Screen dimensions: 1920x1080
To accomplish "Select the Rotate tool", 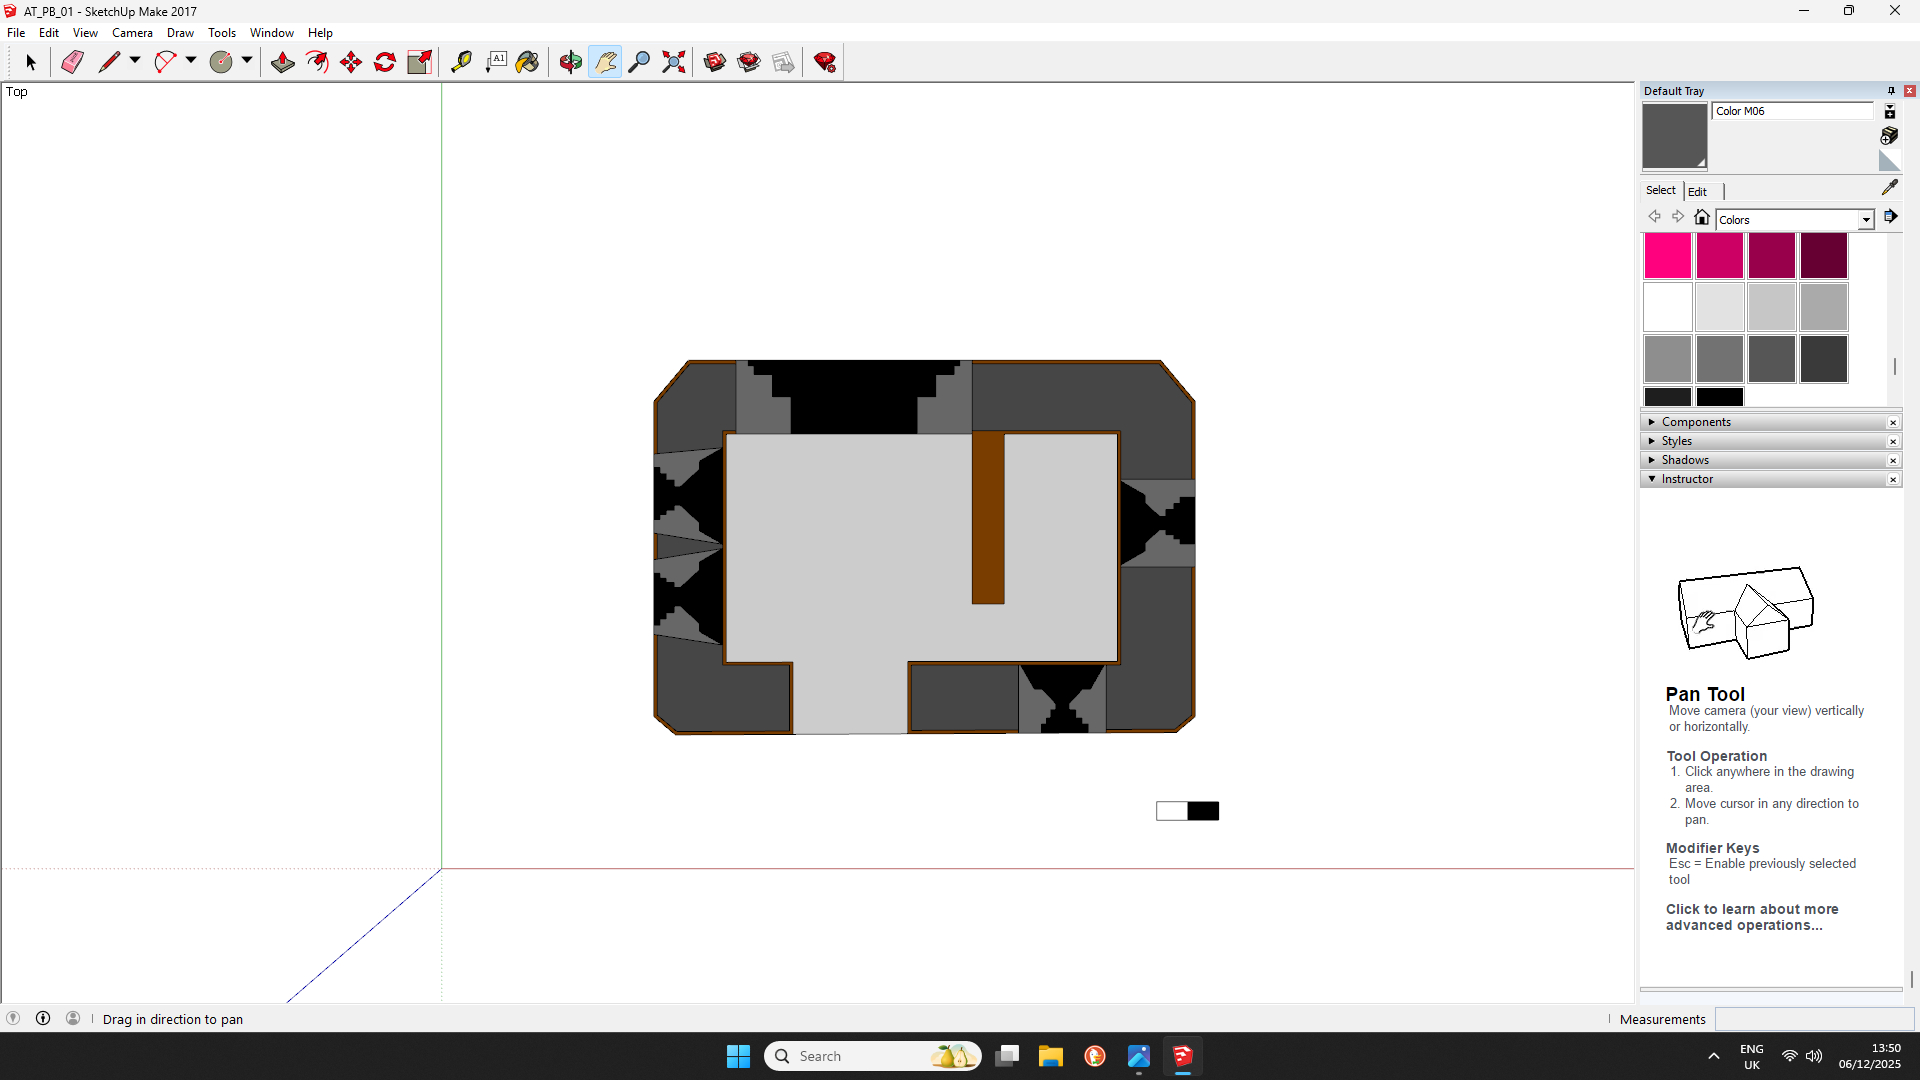I will click(x=385, y=62).
